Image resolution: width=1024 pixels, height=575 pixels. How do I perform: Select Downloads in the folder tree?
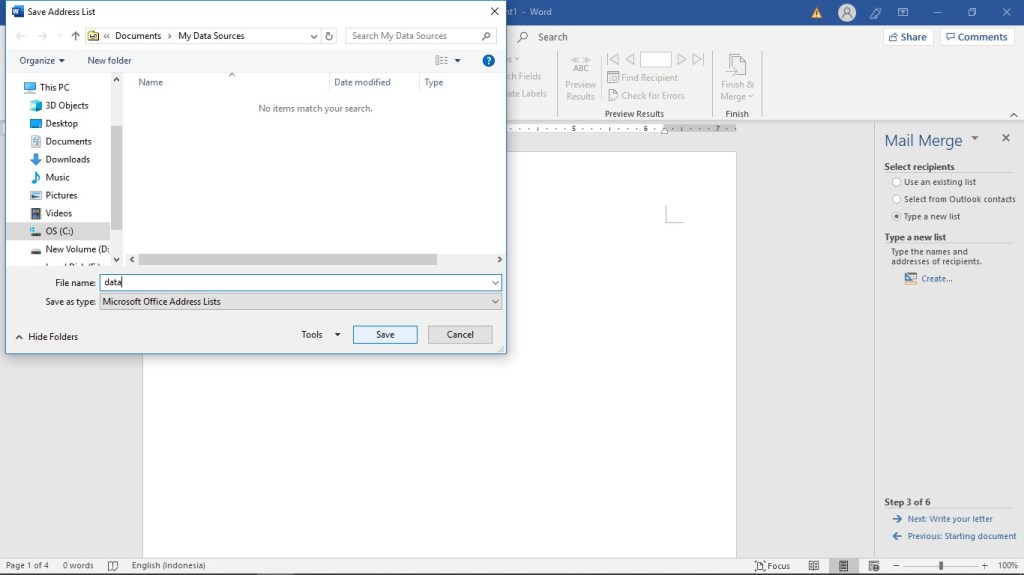[x=67, y=160]
